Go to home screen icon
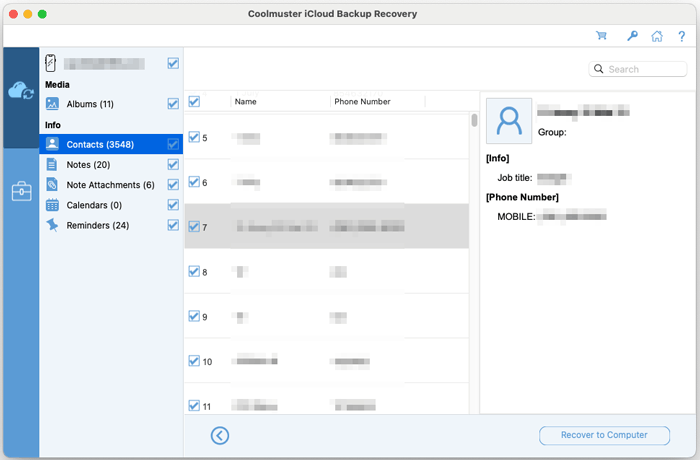The width and height of the screenshot is (700, 460). [x=657, y=36]
